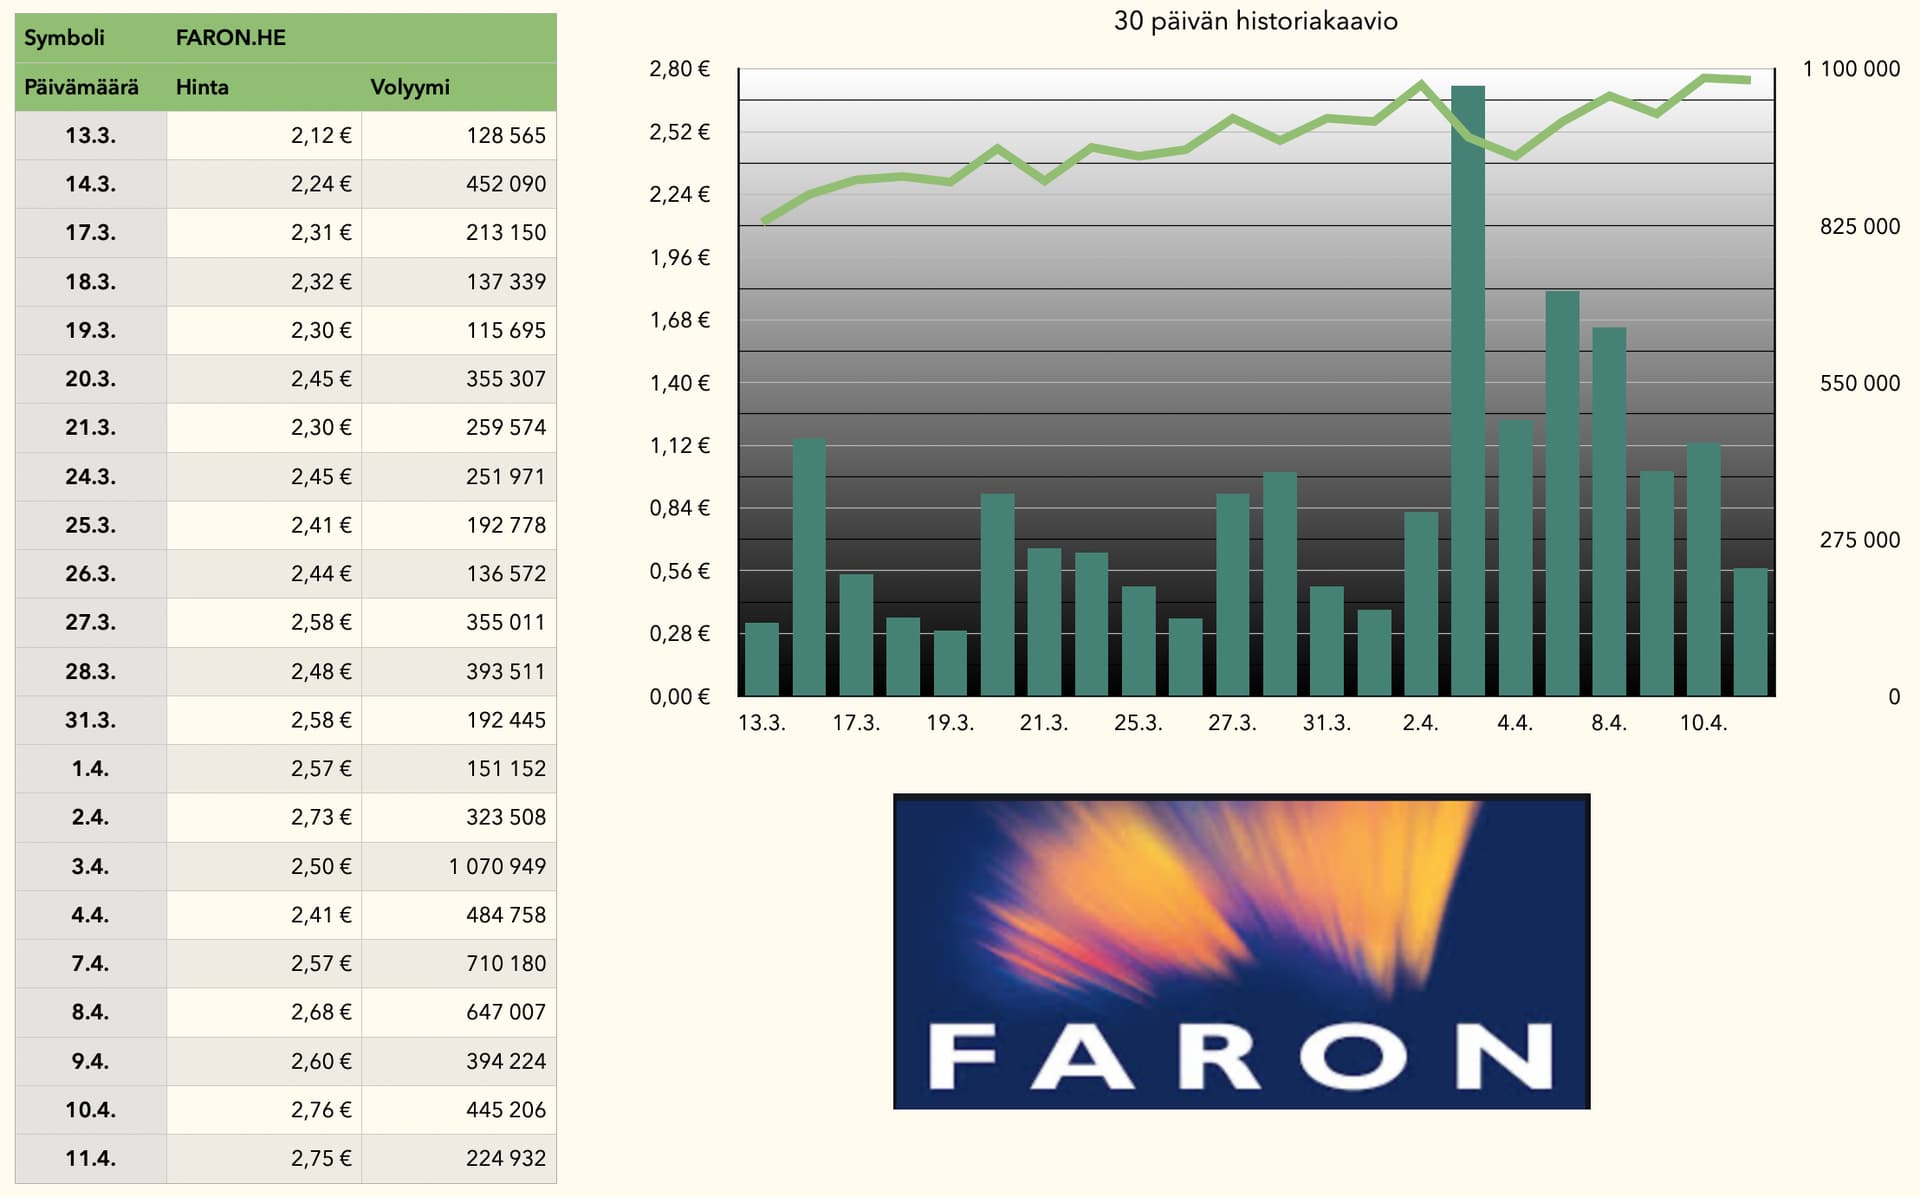Click the Symboli header cell

coord(65,38)
